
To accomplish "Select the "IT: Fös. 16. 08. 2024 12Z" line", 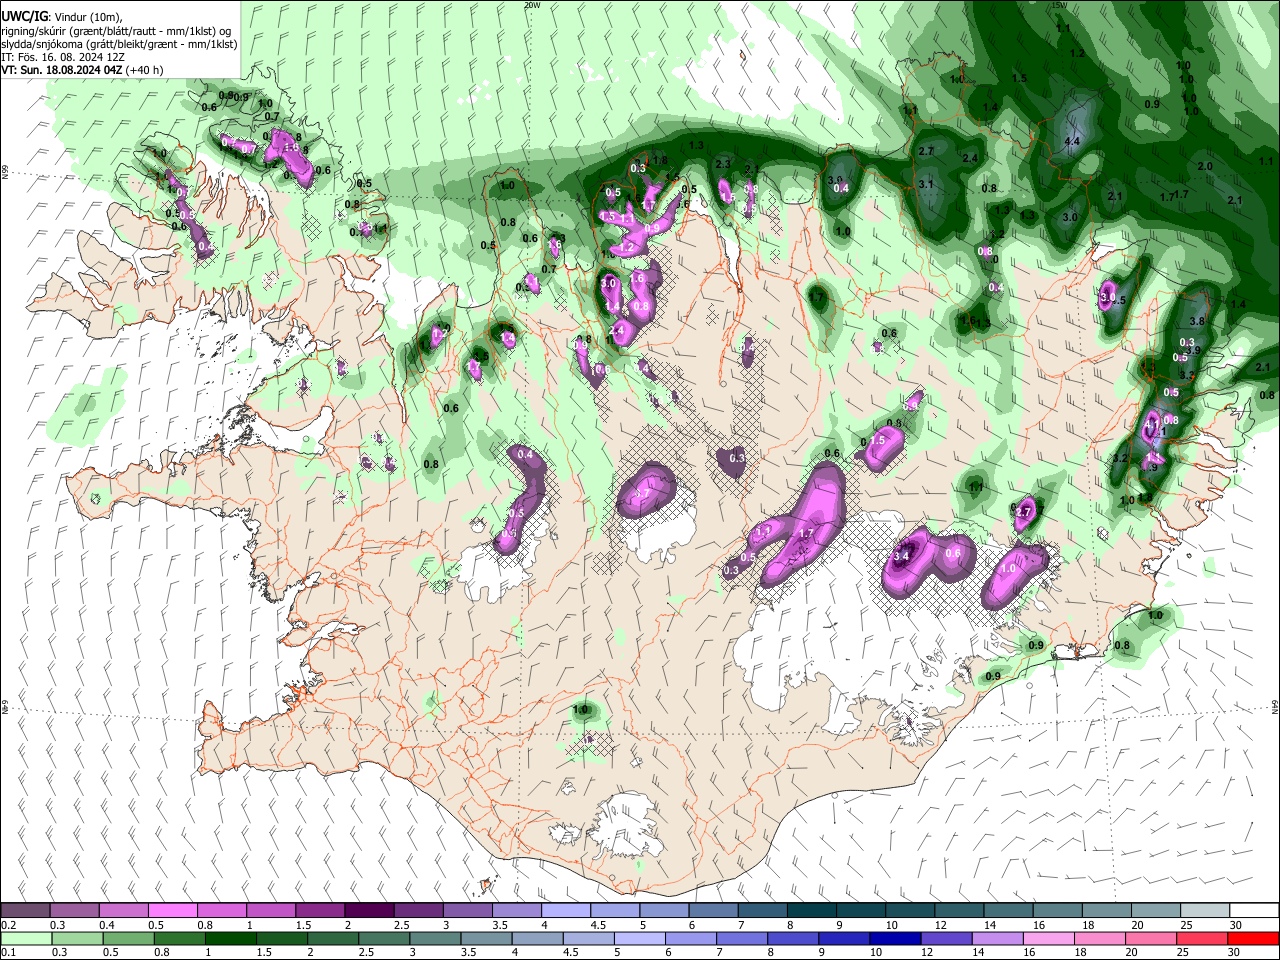I will 63,57.
